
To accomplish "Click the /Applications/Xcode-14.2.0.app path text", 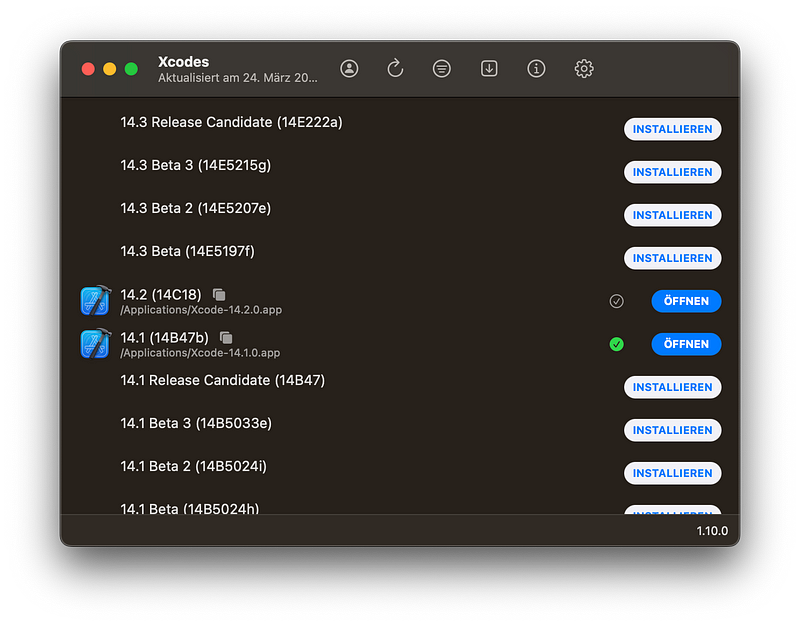I will [201, 310].
